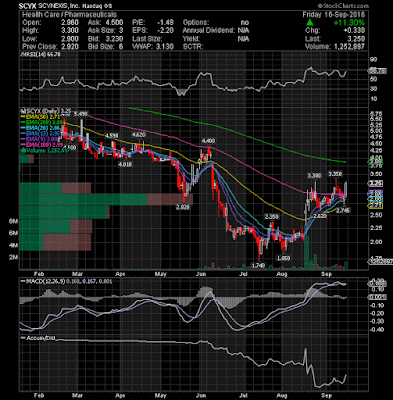Click the -0.40 label on MACD axis
This screenshot has width=393, height=400.
point(376,329)
